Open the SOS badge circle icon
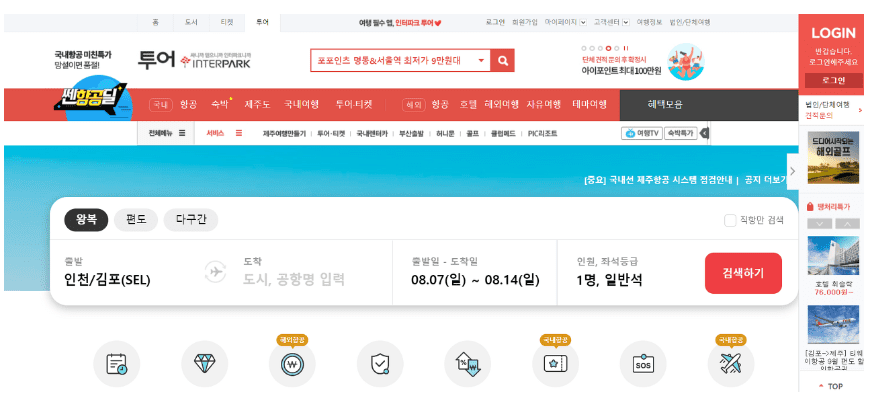The width and height of the screenshot is (871, 405). tap(643, 364)
